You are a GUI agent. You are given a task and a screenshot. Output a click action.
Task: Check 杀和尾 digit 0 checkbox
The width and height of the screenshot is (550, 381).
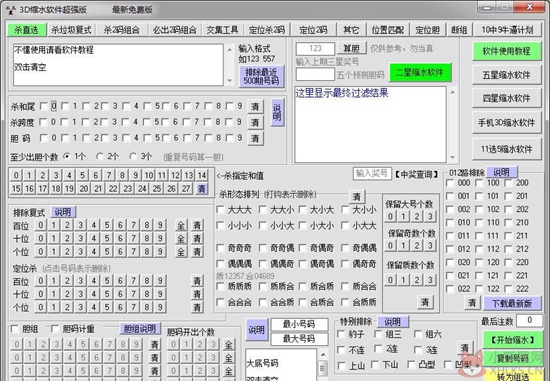point(44,106)
